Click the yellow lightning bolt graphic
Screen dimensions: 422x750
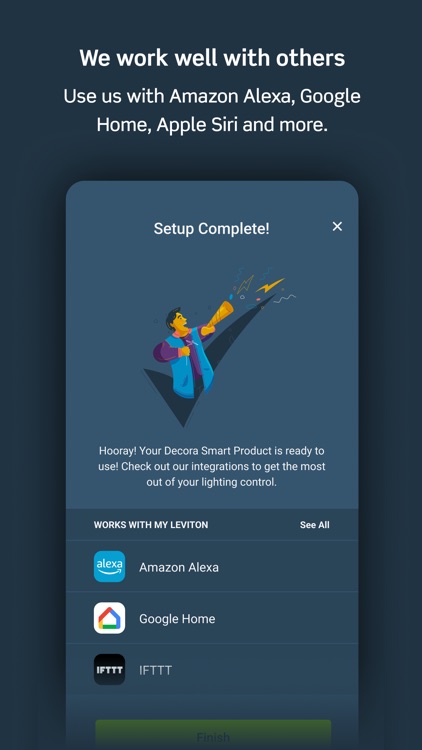(x=270, y=285)
